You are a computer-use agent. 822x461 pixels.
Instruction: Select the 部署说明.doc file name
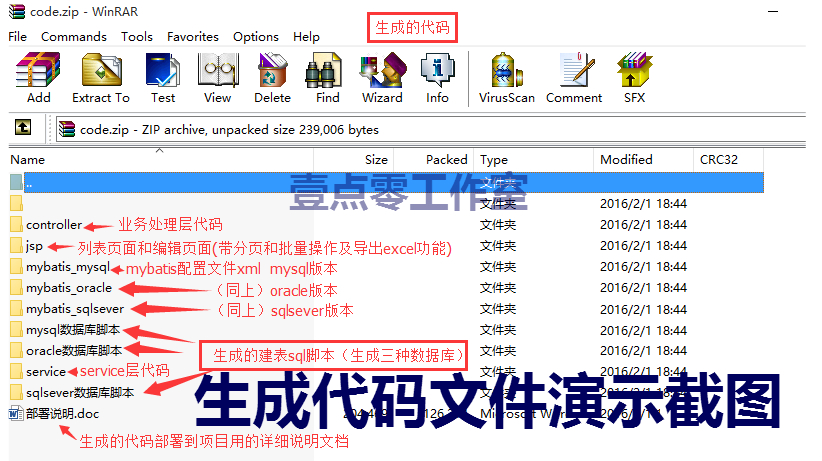pos(62,413)
